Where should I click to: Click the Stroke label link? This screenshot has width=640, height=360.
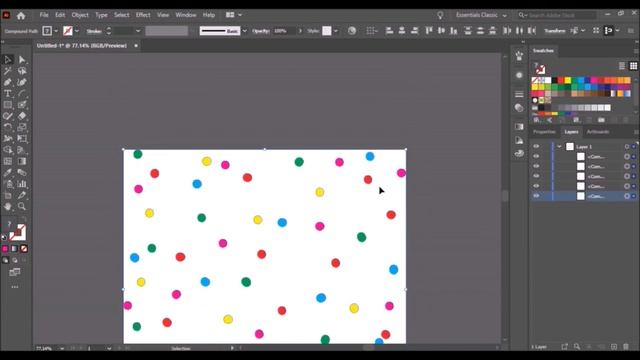tap(94, 31)
